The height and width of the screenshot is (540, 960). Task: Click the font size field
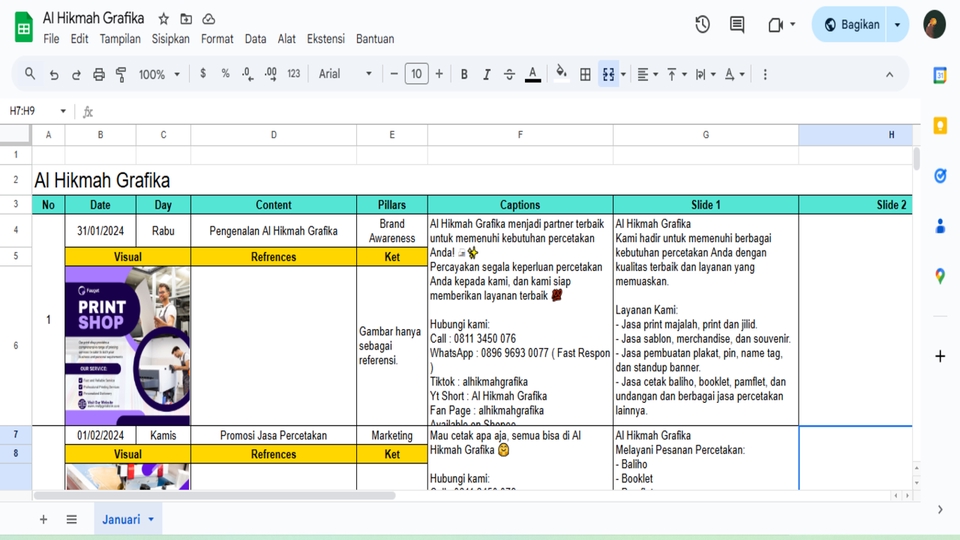click(416, 74)
